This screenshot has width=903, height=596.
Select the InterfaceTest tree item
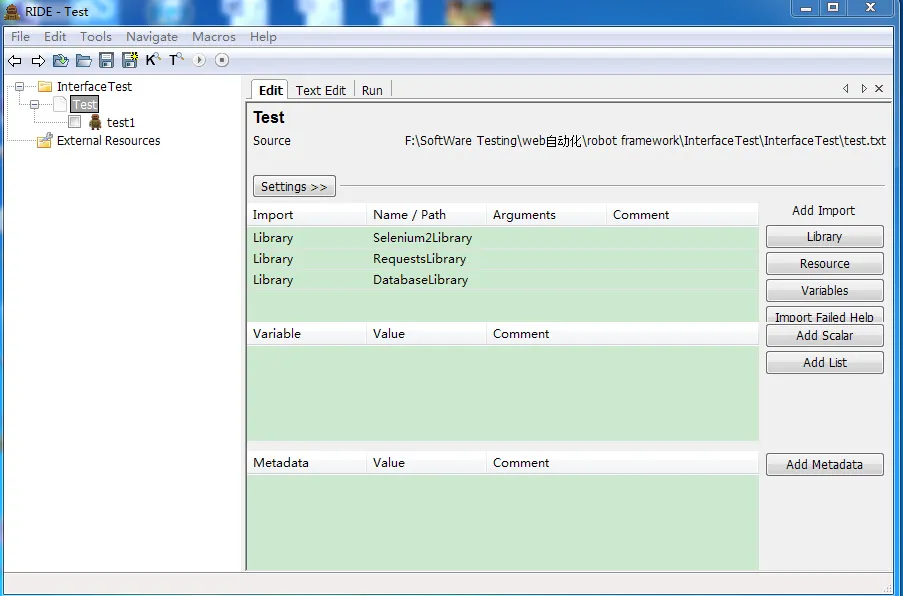(94, 87)
